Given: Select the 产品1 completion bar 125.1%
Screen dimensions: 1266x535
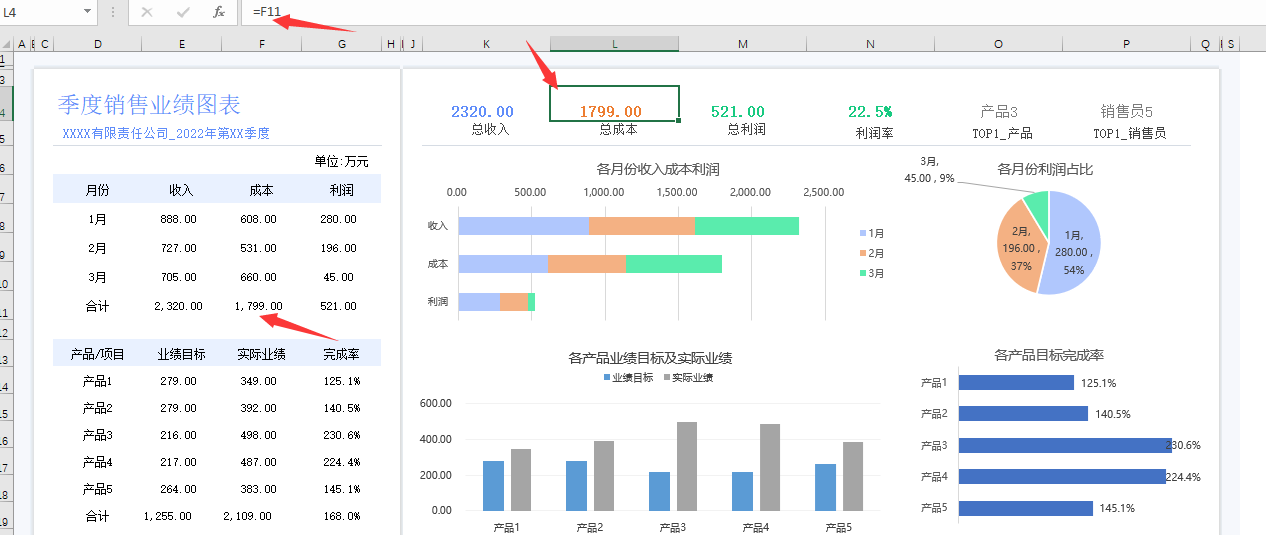Looking at the screenshot, I should click(x=1016, y=382).
